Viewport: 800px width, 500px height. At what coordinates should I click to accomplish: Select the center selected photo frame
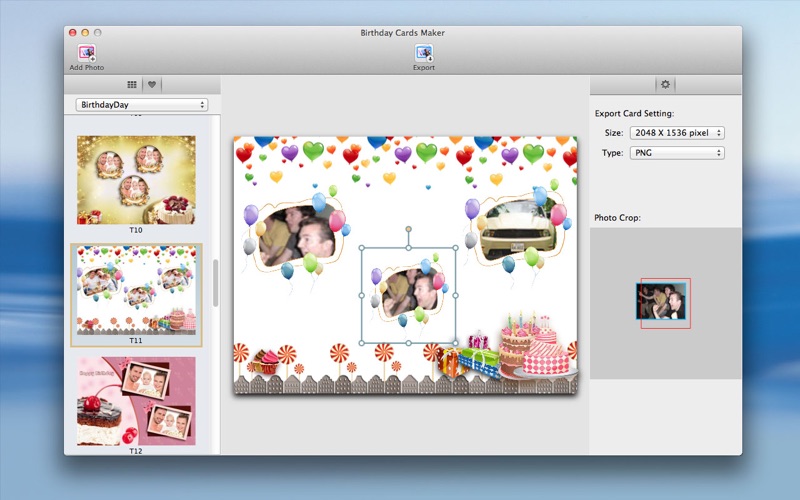(409, 295)
